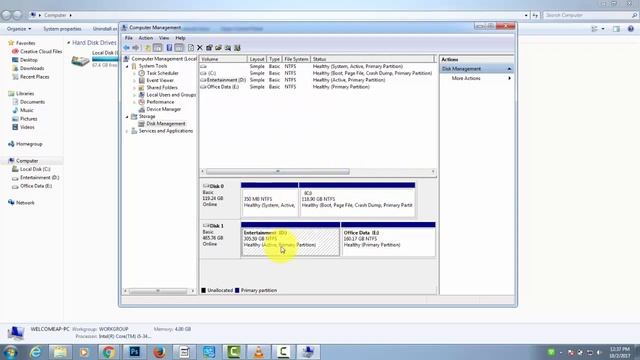Select the (C:) row in volume list
The height and width of the screenshot is (360, 640).
click(317, 73)
